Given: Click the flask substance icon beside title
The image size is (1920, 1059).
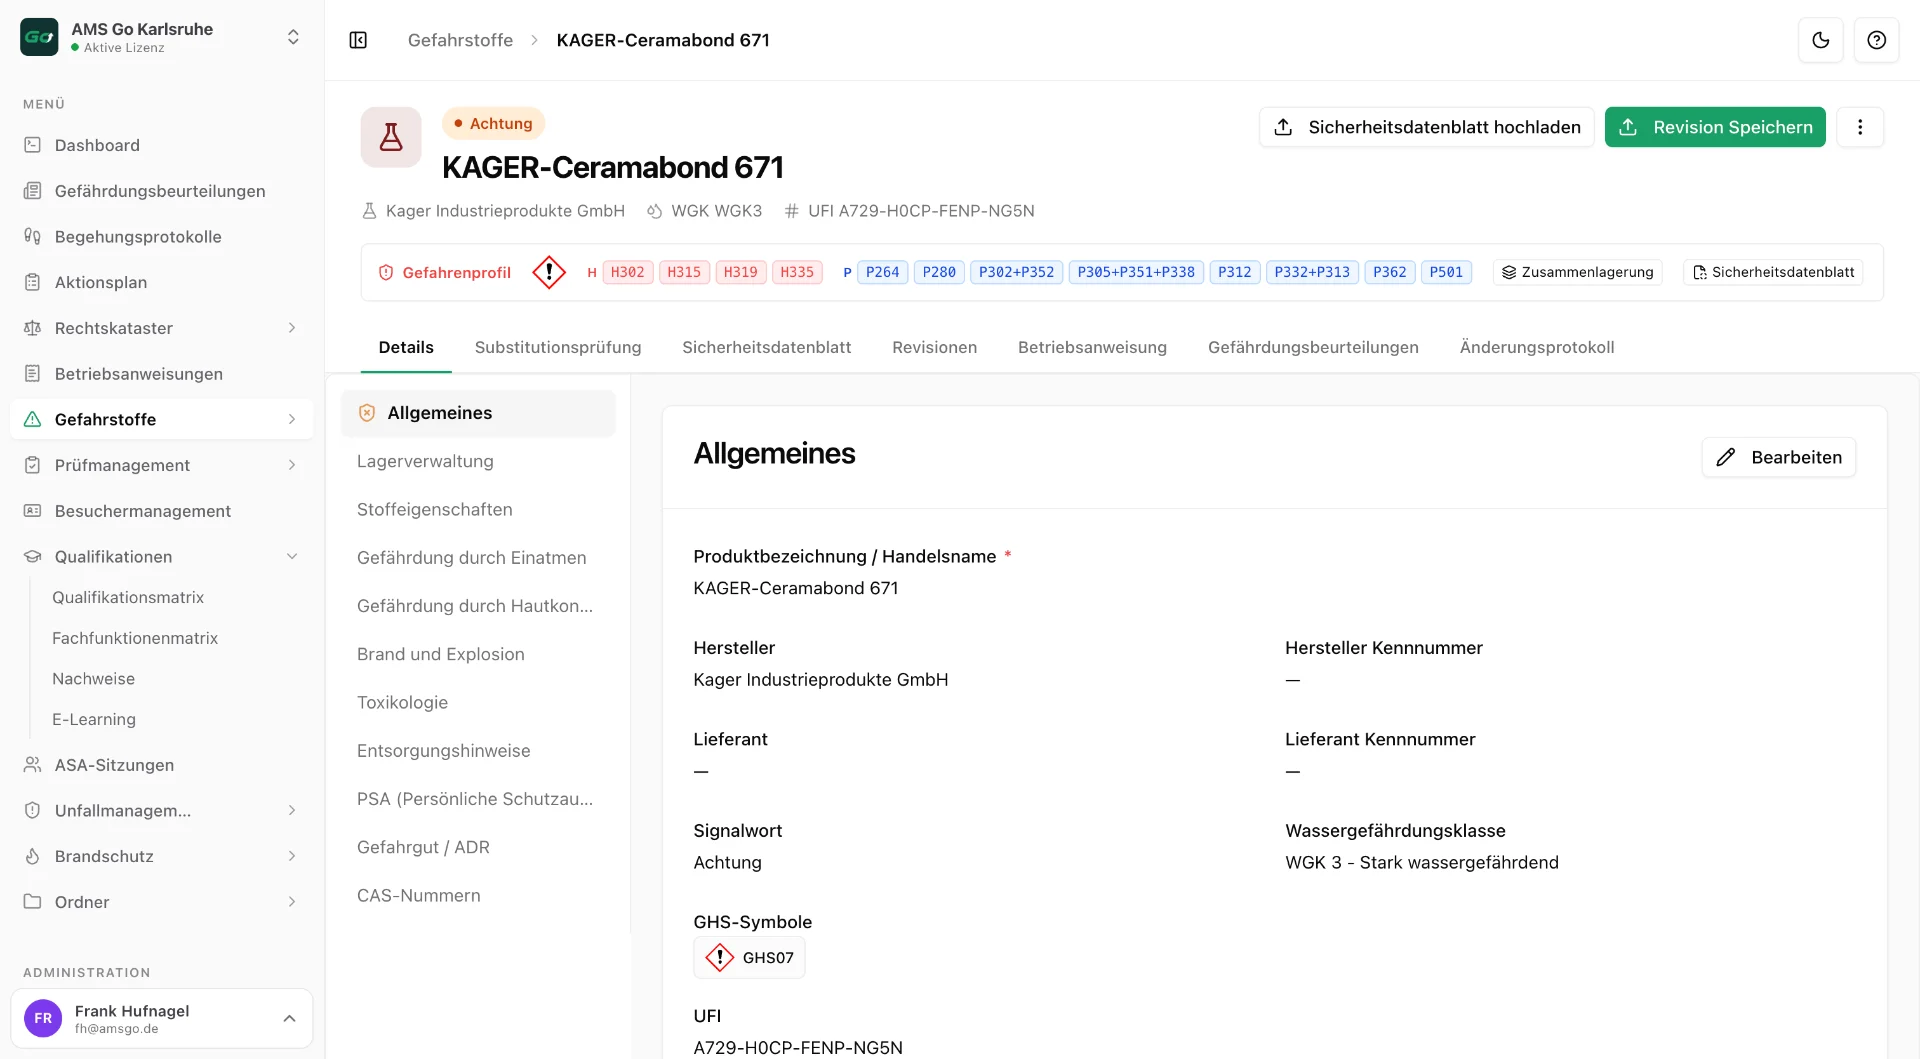Looking at the screenshot, I should (391, 137).
